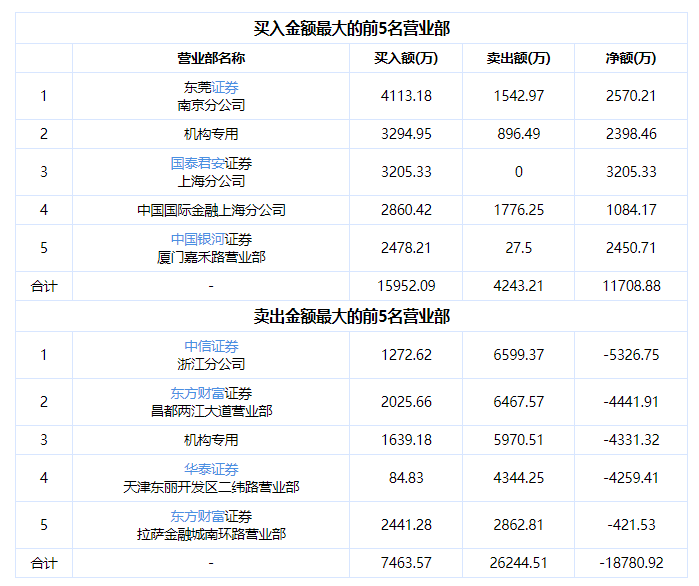Select the 营业部名称 column header
699x586 pixels.
(x=211, y=58)
